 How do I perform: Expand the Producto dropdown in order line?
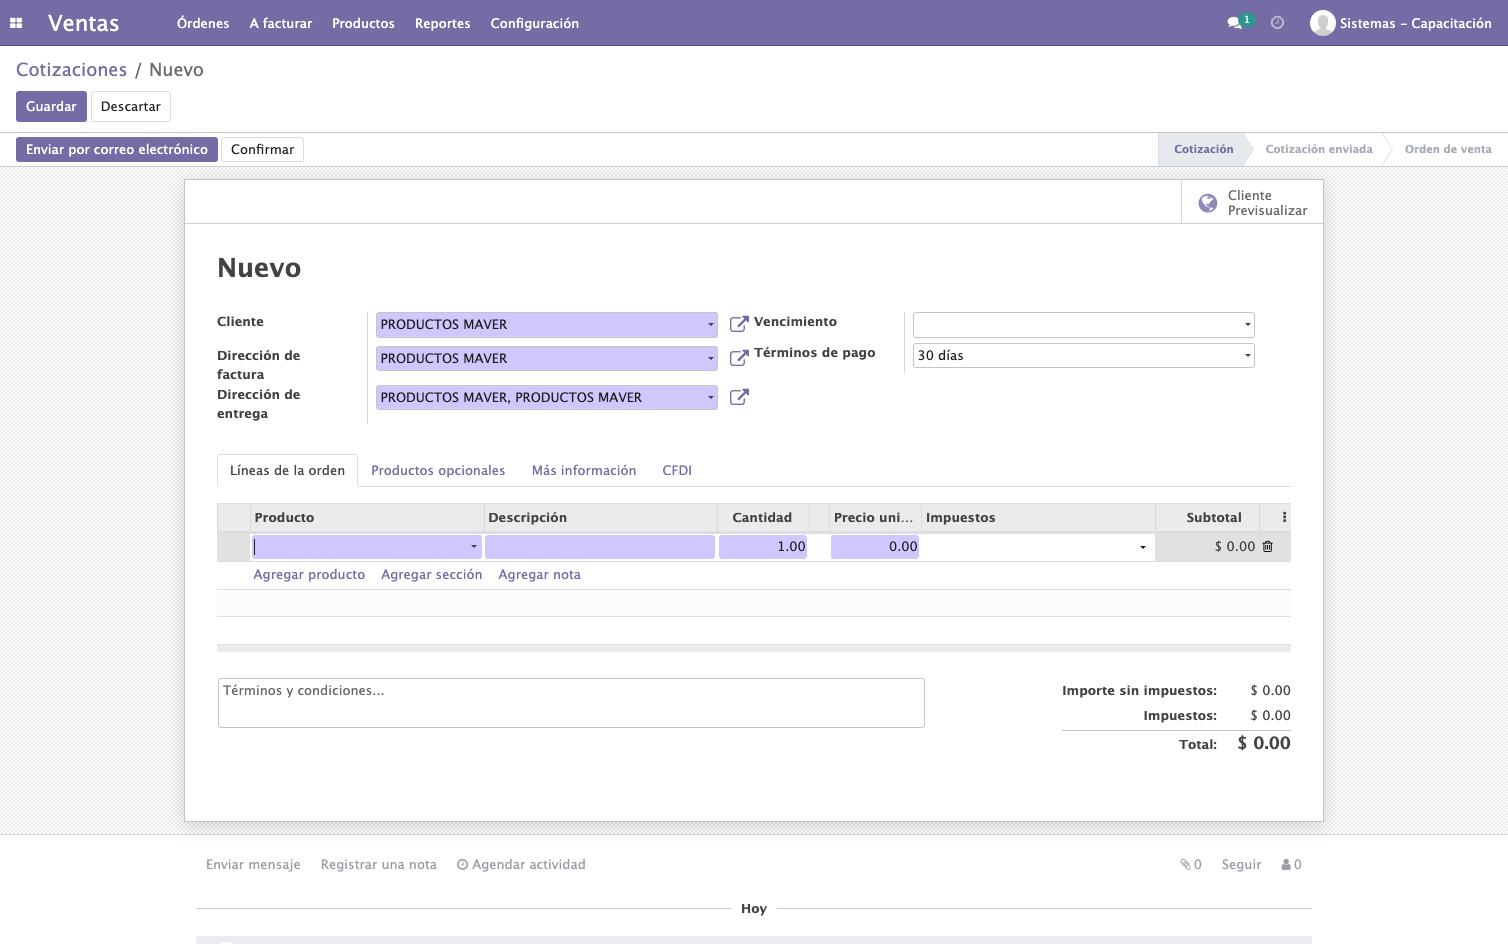pyautogui.click(x=474, y=547)
